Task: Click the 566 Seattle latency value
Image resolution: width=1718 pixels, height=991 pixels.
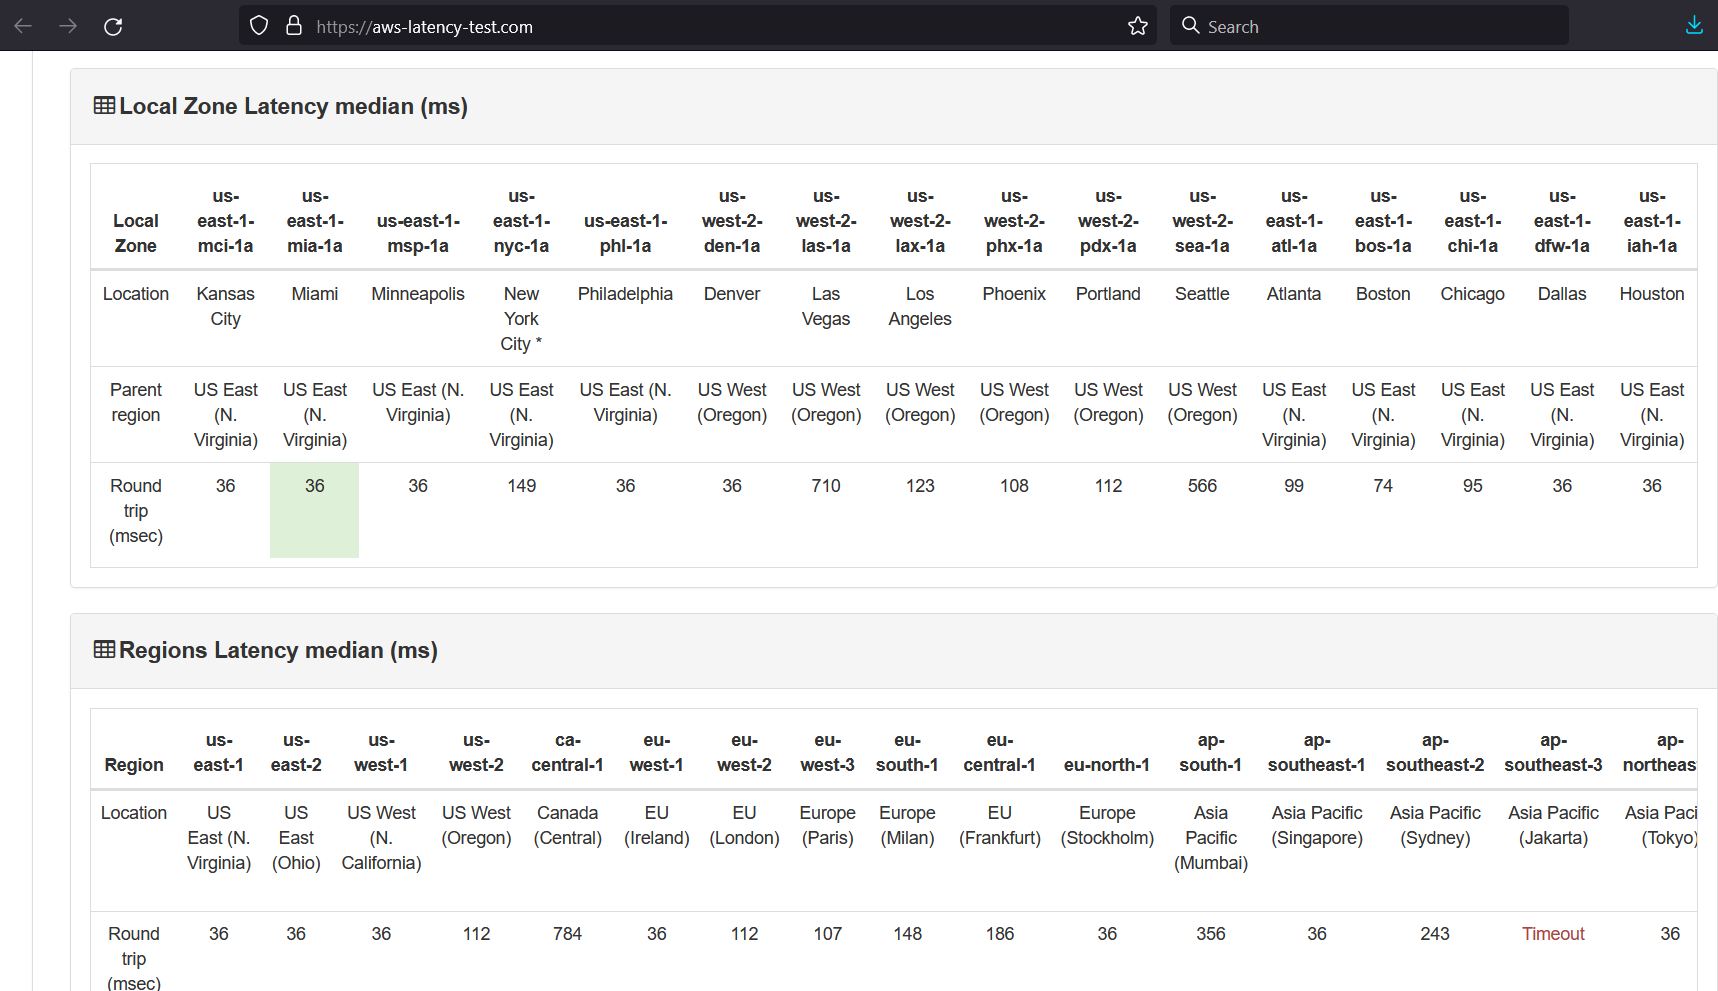Action: coord(1202,486)
